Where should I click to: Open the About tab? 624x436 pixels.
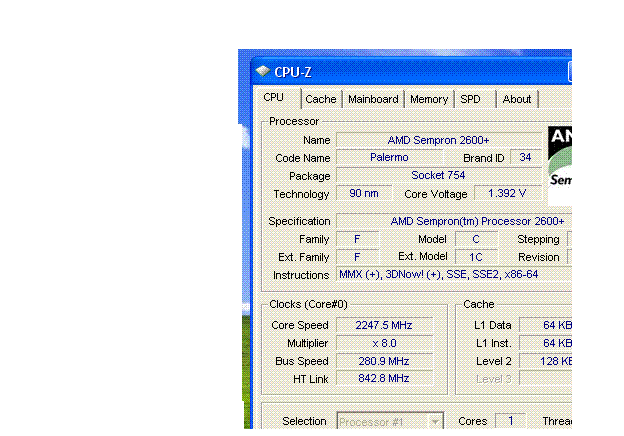pyautogui.click(x=517, y=99)
